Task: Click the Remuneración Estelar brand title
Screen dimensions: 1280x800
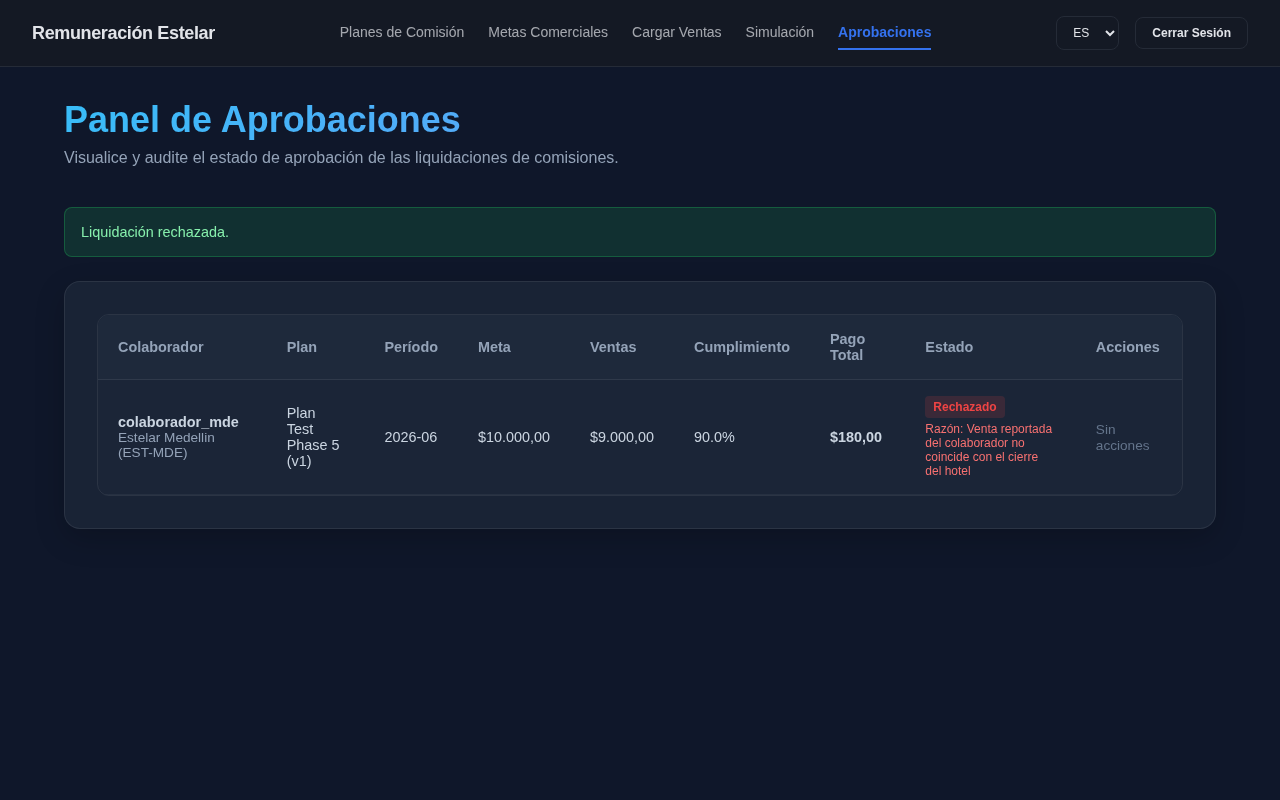Action: coord(123,33)
